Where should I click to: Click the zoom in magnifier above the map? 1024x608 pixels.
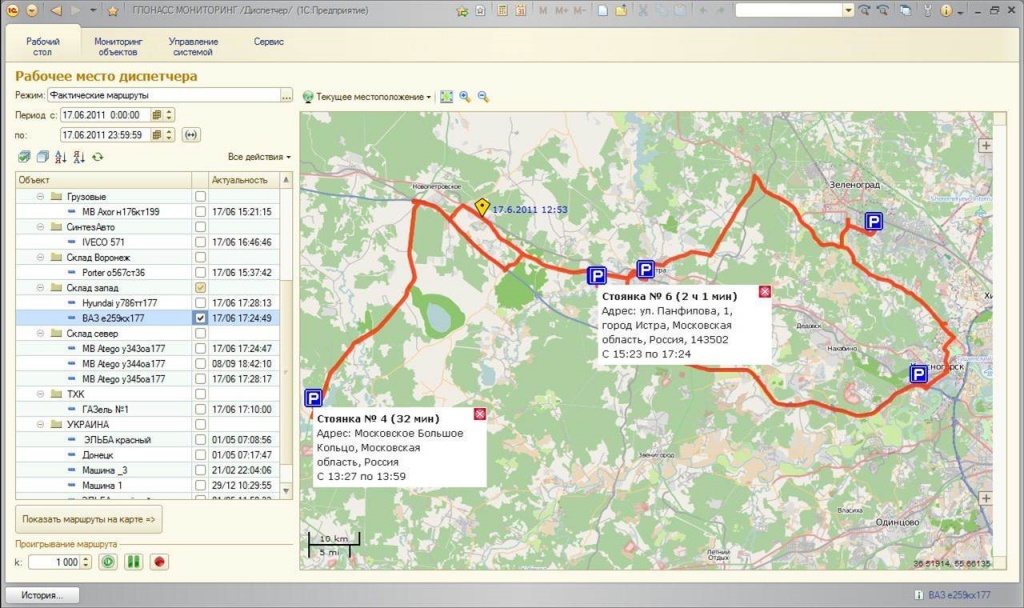[465, 97]
